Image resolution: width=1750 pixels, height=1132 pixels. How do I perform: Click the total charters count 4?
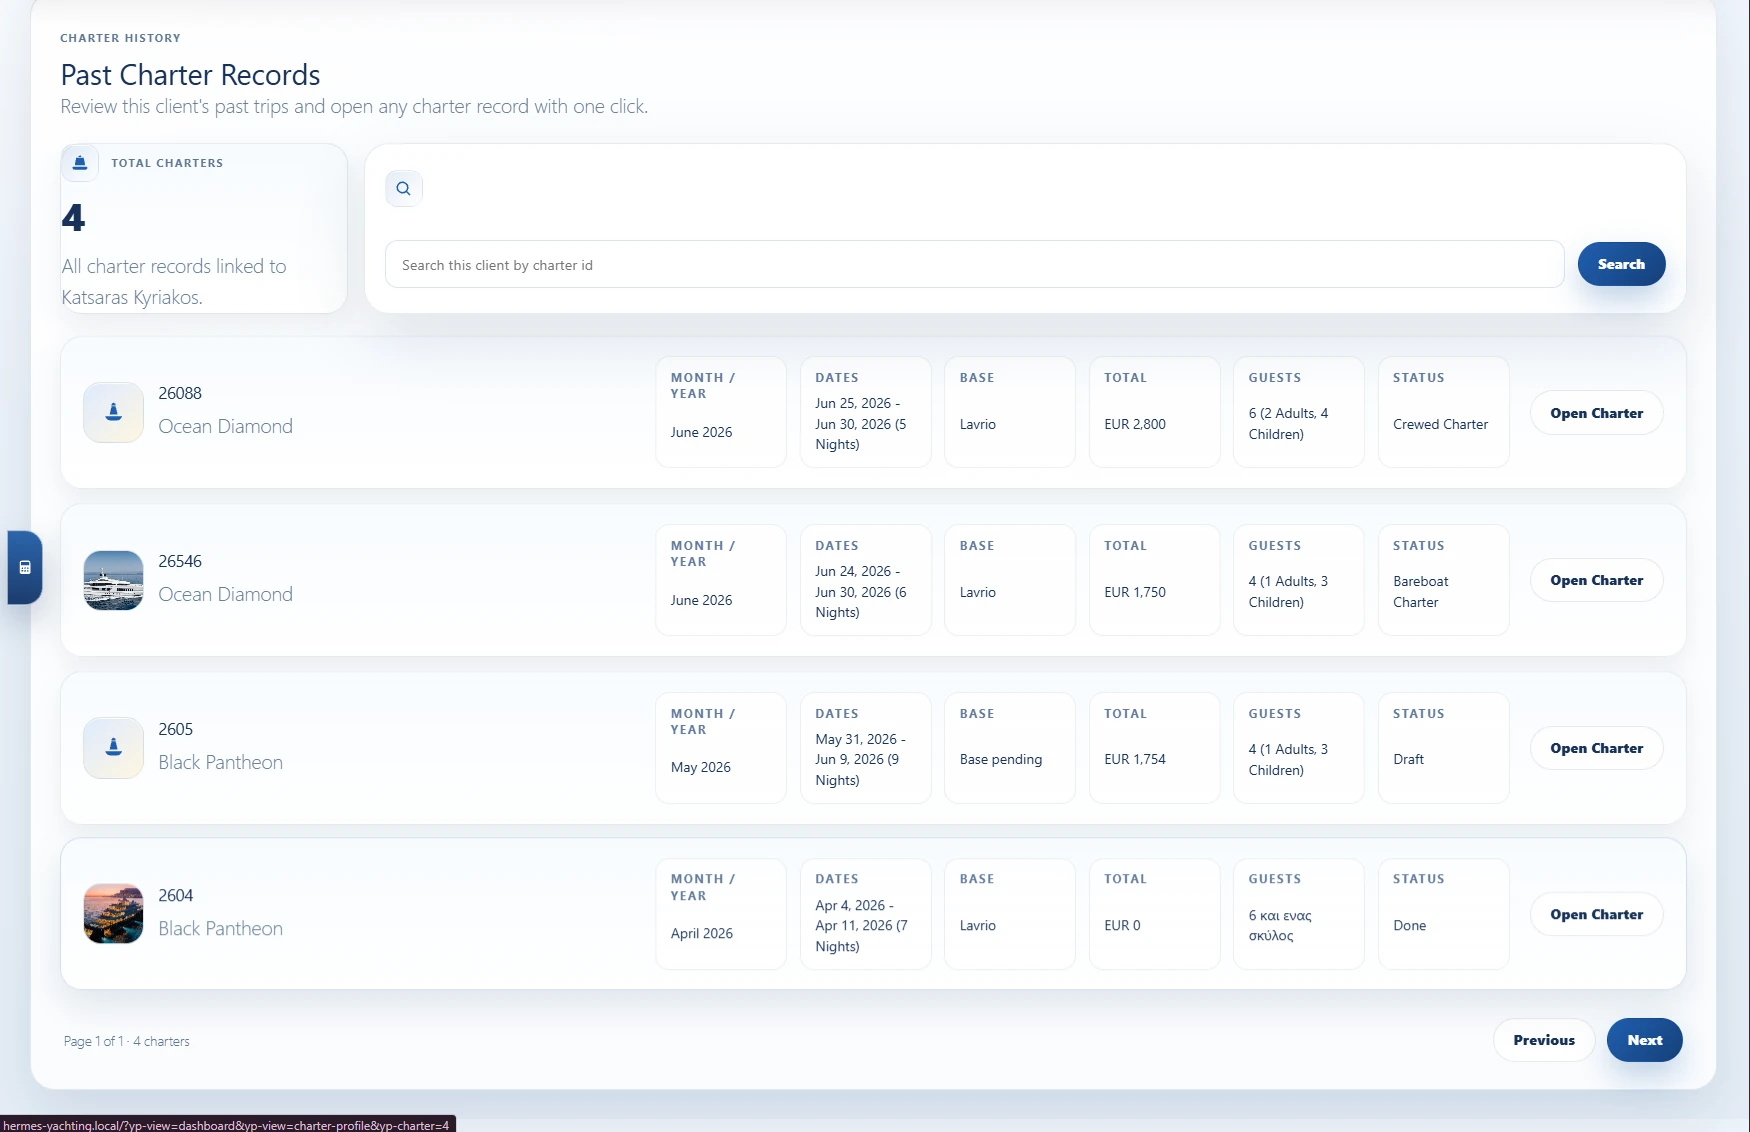tap(73, 218)
